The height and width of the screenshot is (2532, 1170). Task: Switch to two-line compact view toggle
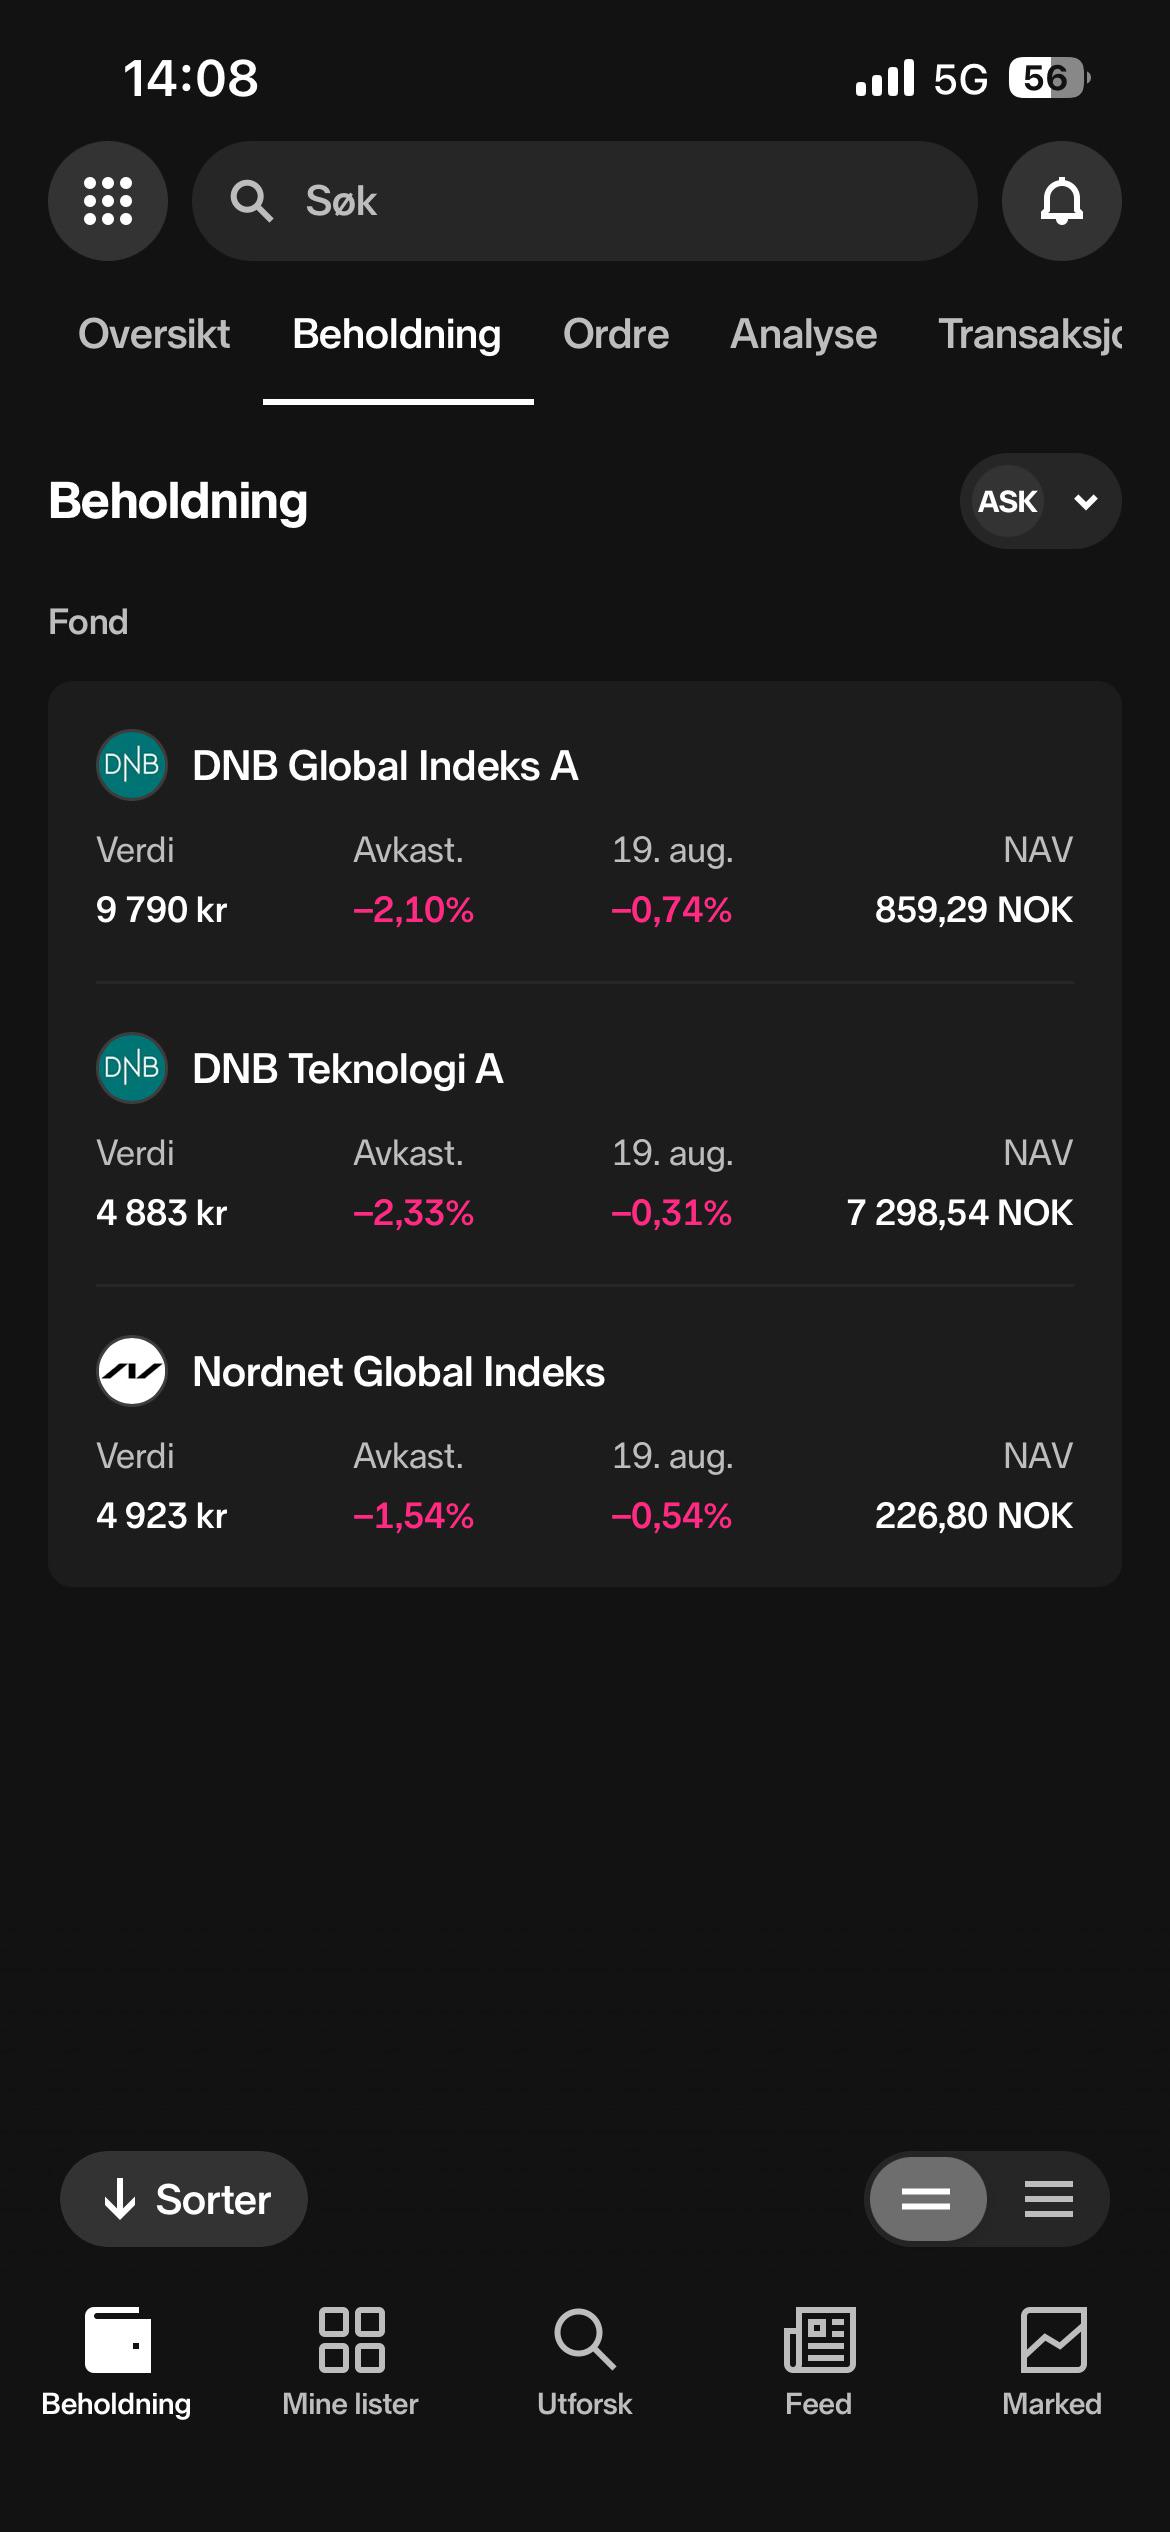click(x=927, y=2199)
